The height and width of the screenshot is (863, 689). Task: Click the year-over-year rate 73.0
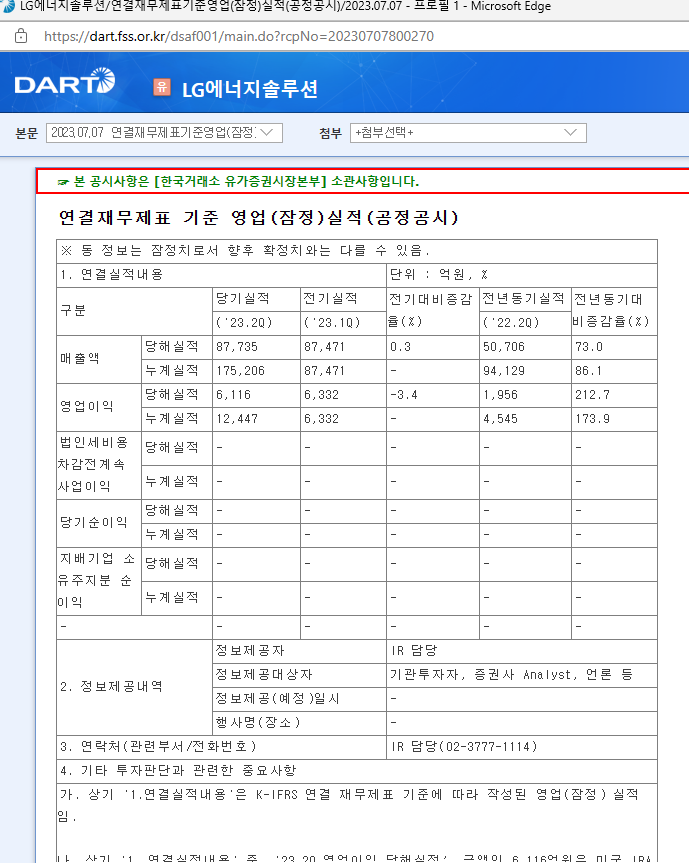click(x=589, y=347)
